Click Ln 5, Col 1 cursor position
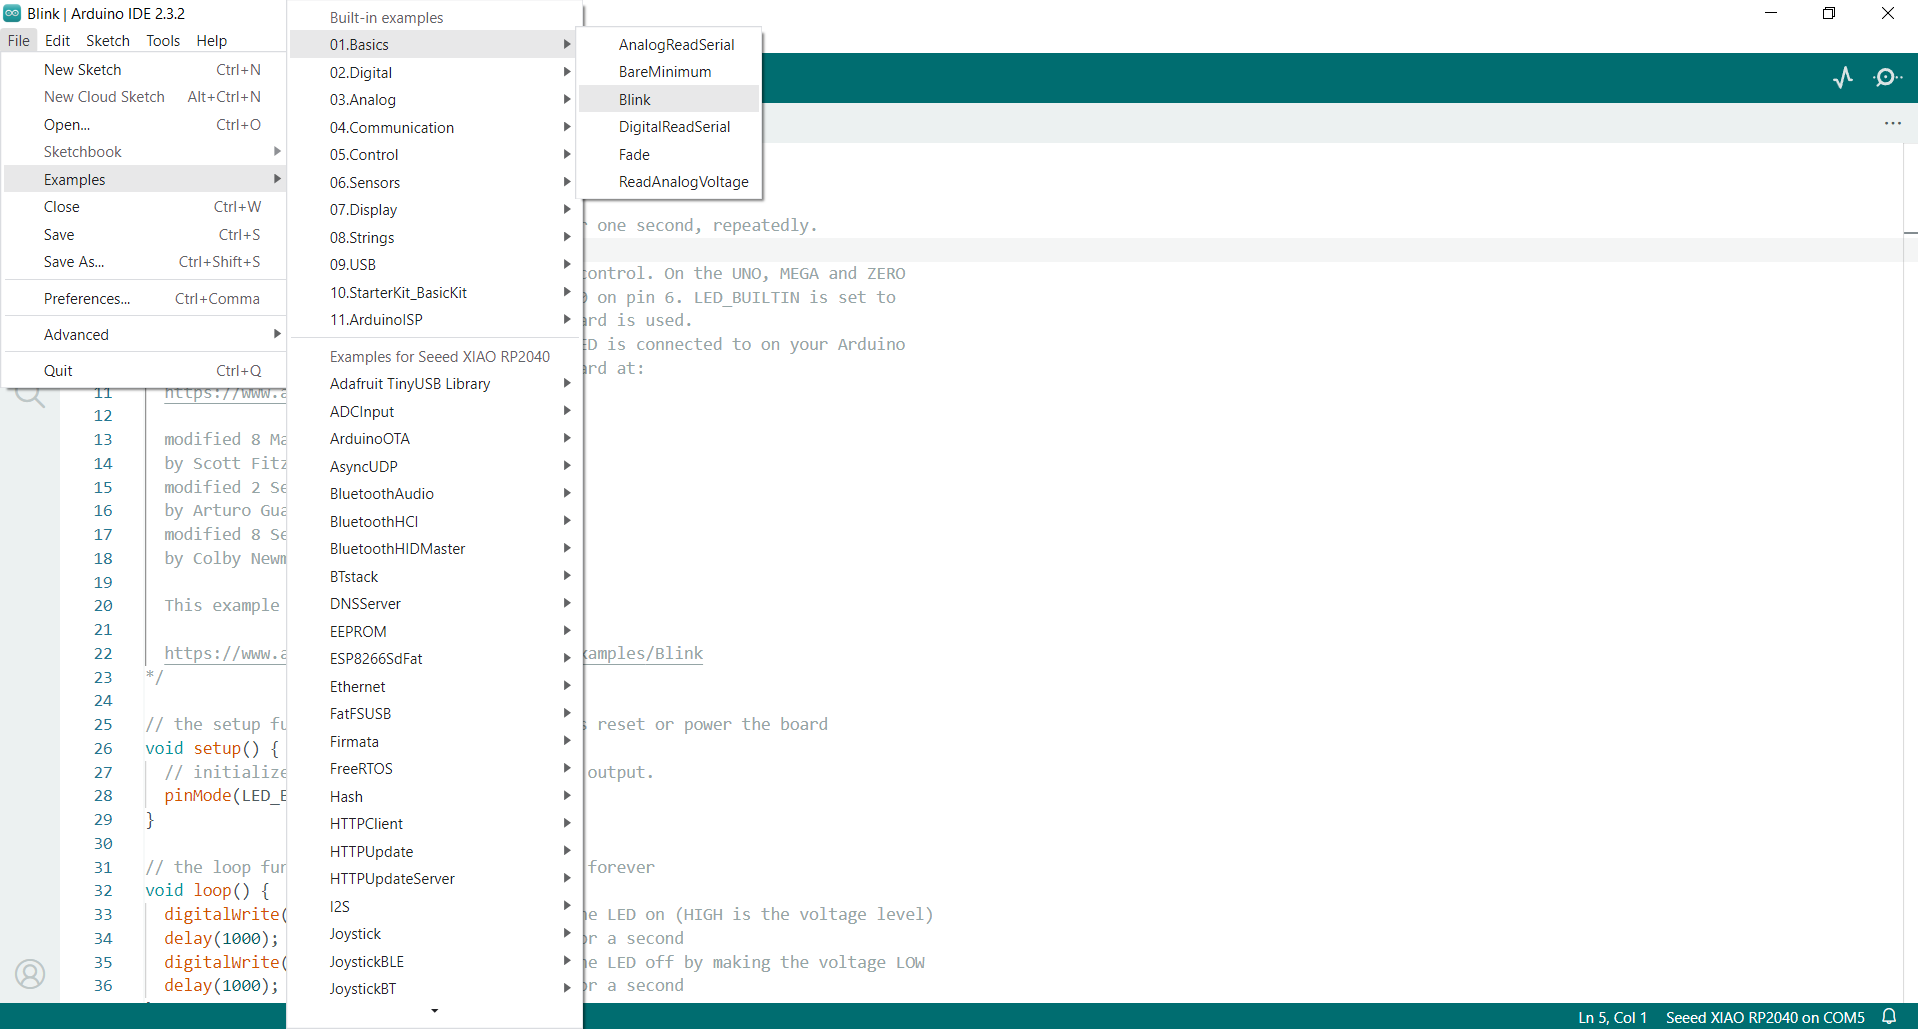Image resolution: width=1918 pixels, height=1029 pixels. [x=1612, y=1017]
